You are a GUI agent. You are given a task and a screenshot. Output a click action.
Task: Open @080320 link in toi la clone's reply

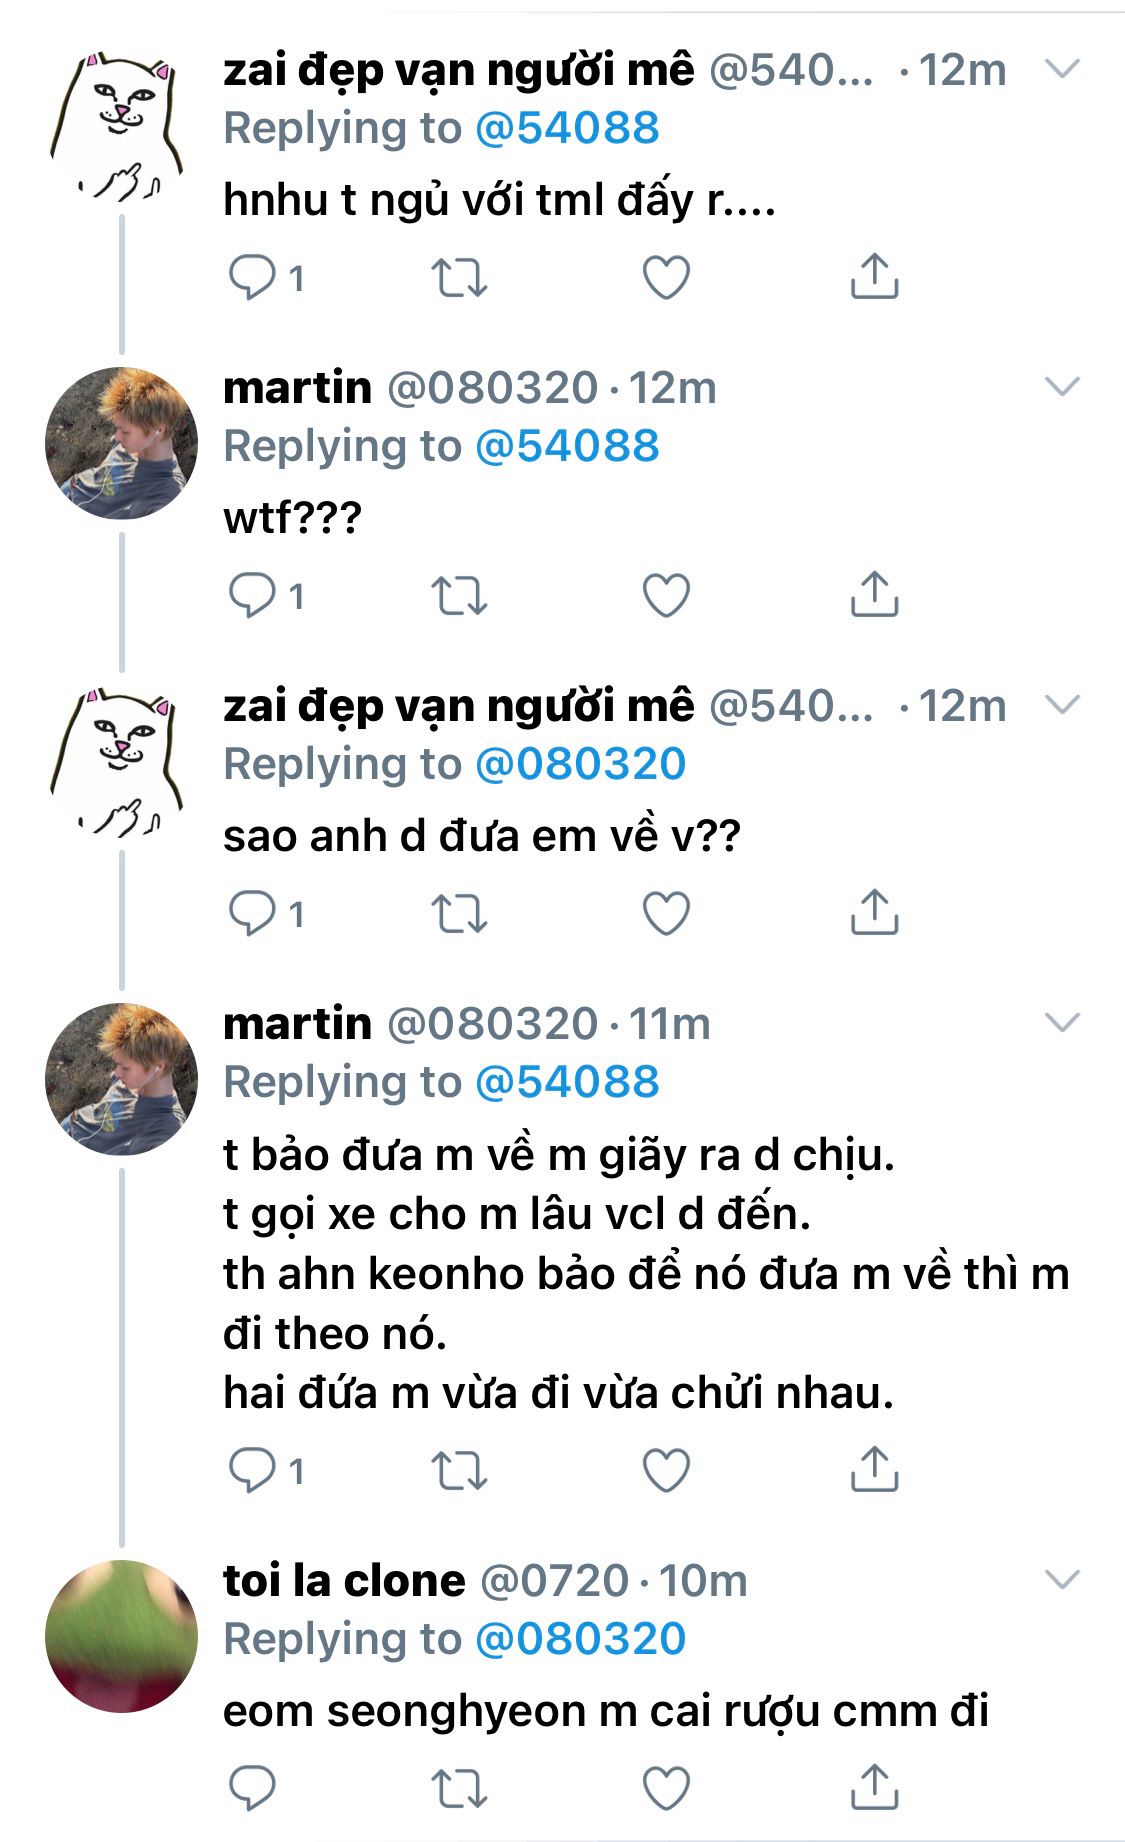click(580, 1639)
